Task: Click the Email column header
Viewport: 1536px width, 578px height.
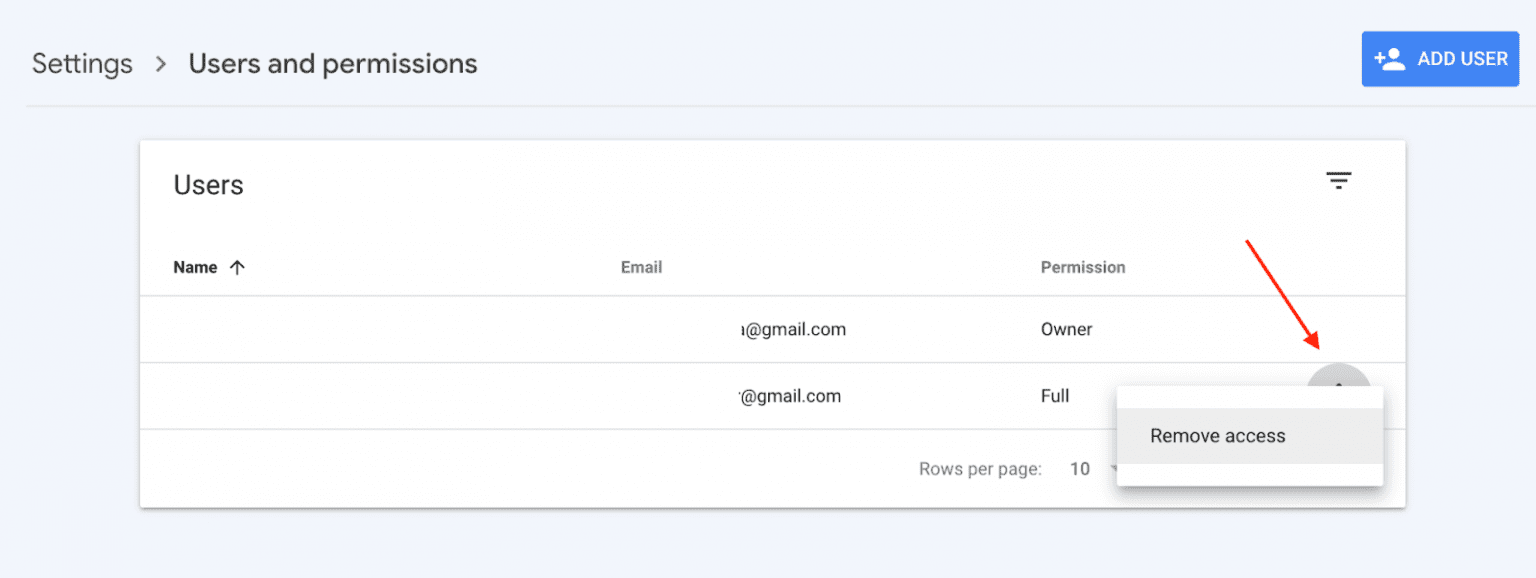Action: pos(641,266)
